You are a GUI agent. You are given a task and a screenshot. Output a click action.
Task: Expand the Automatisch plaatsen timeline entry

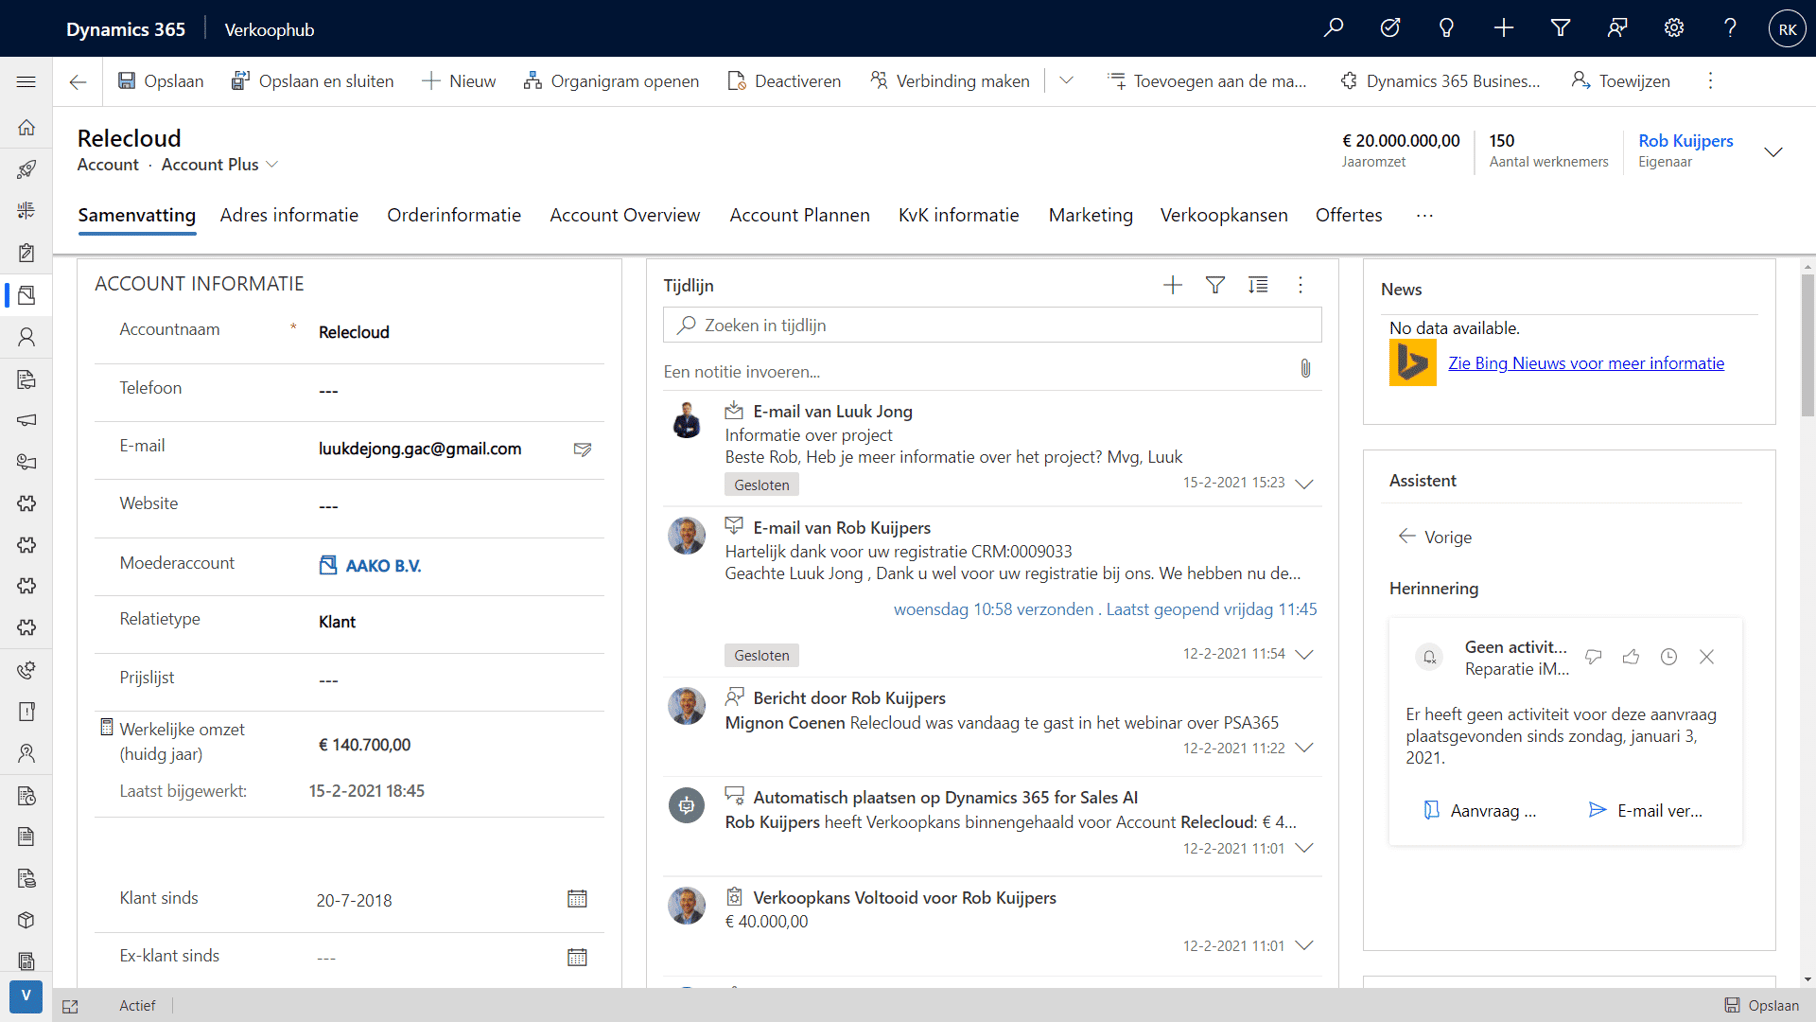click(1304, 848)
